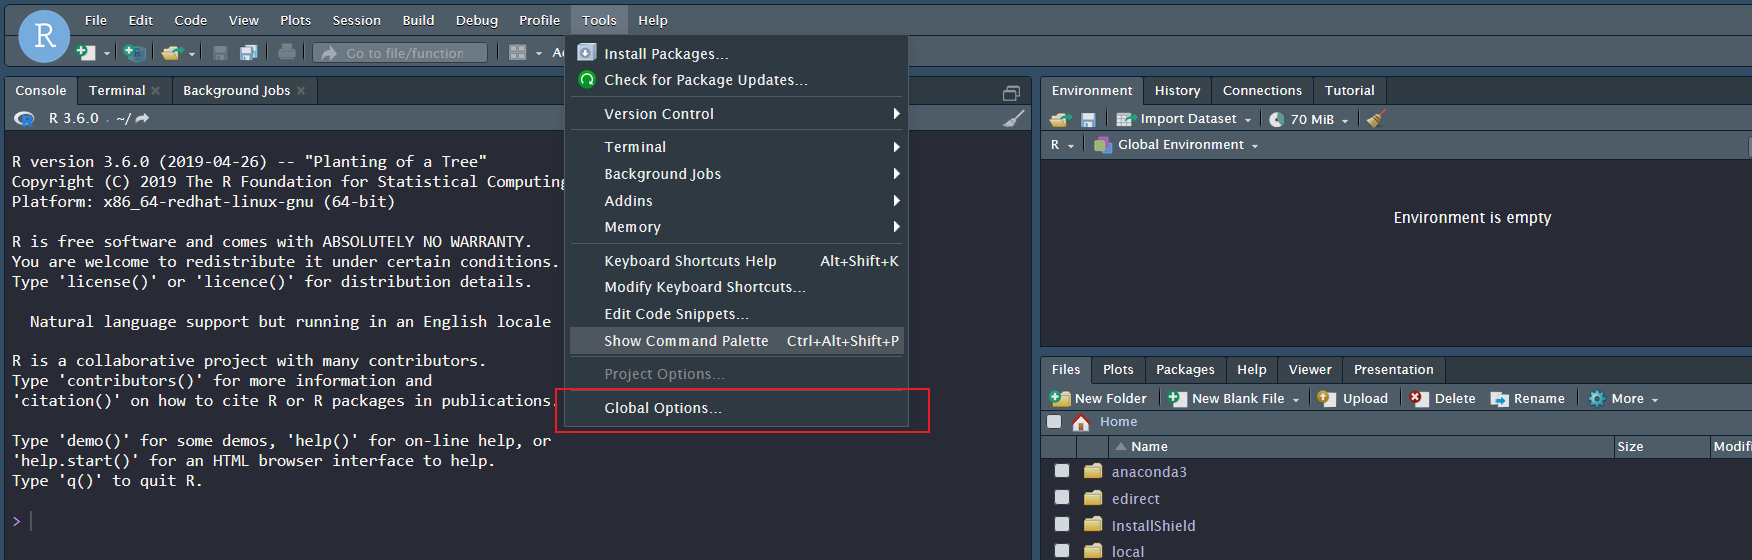The height and width of the screenshot is (560, 1752).
Task: Switch to the Packages tab
Action: pyautogui.click(x=1185, y=369)
